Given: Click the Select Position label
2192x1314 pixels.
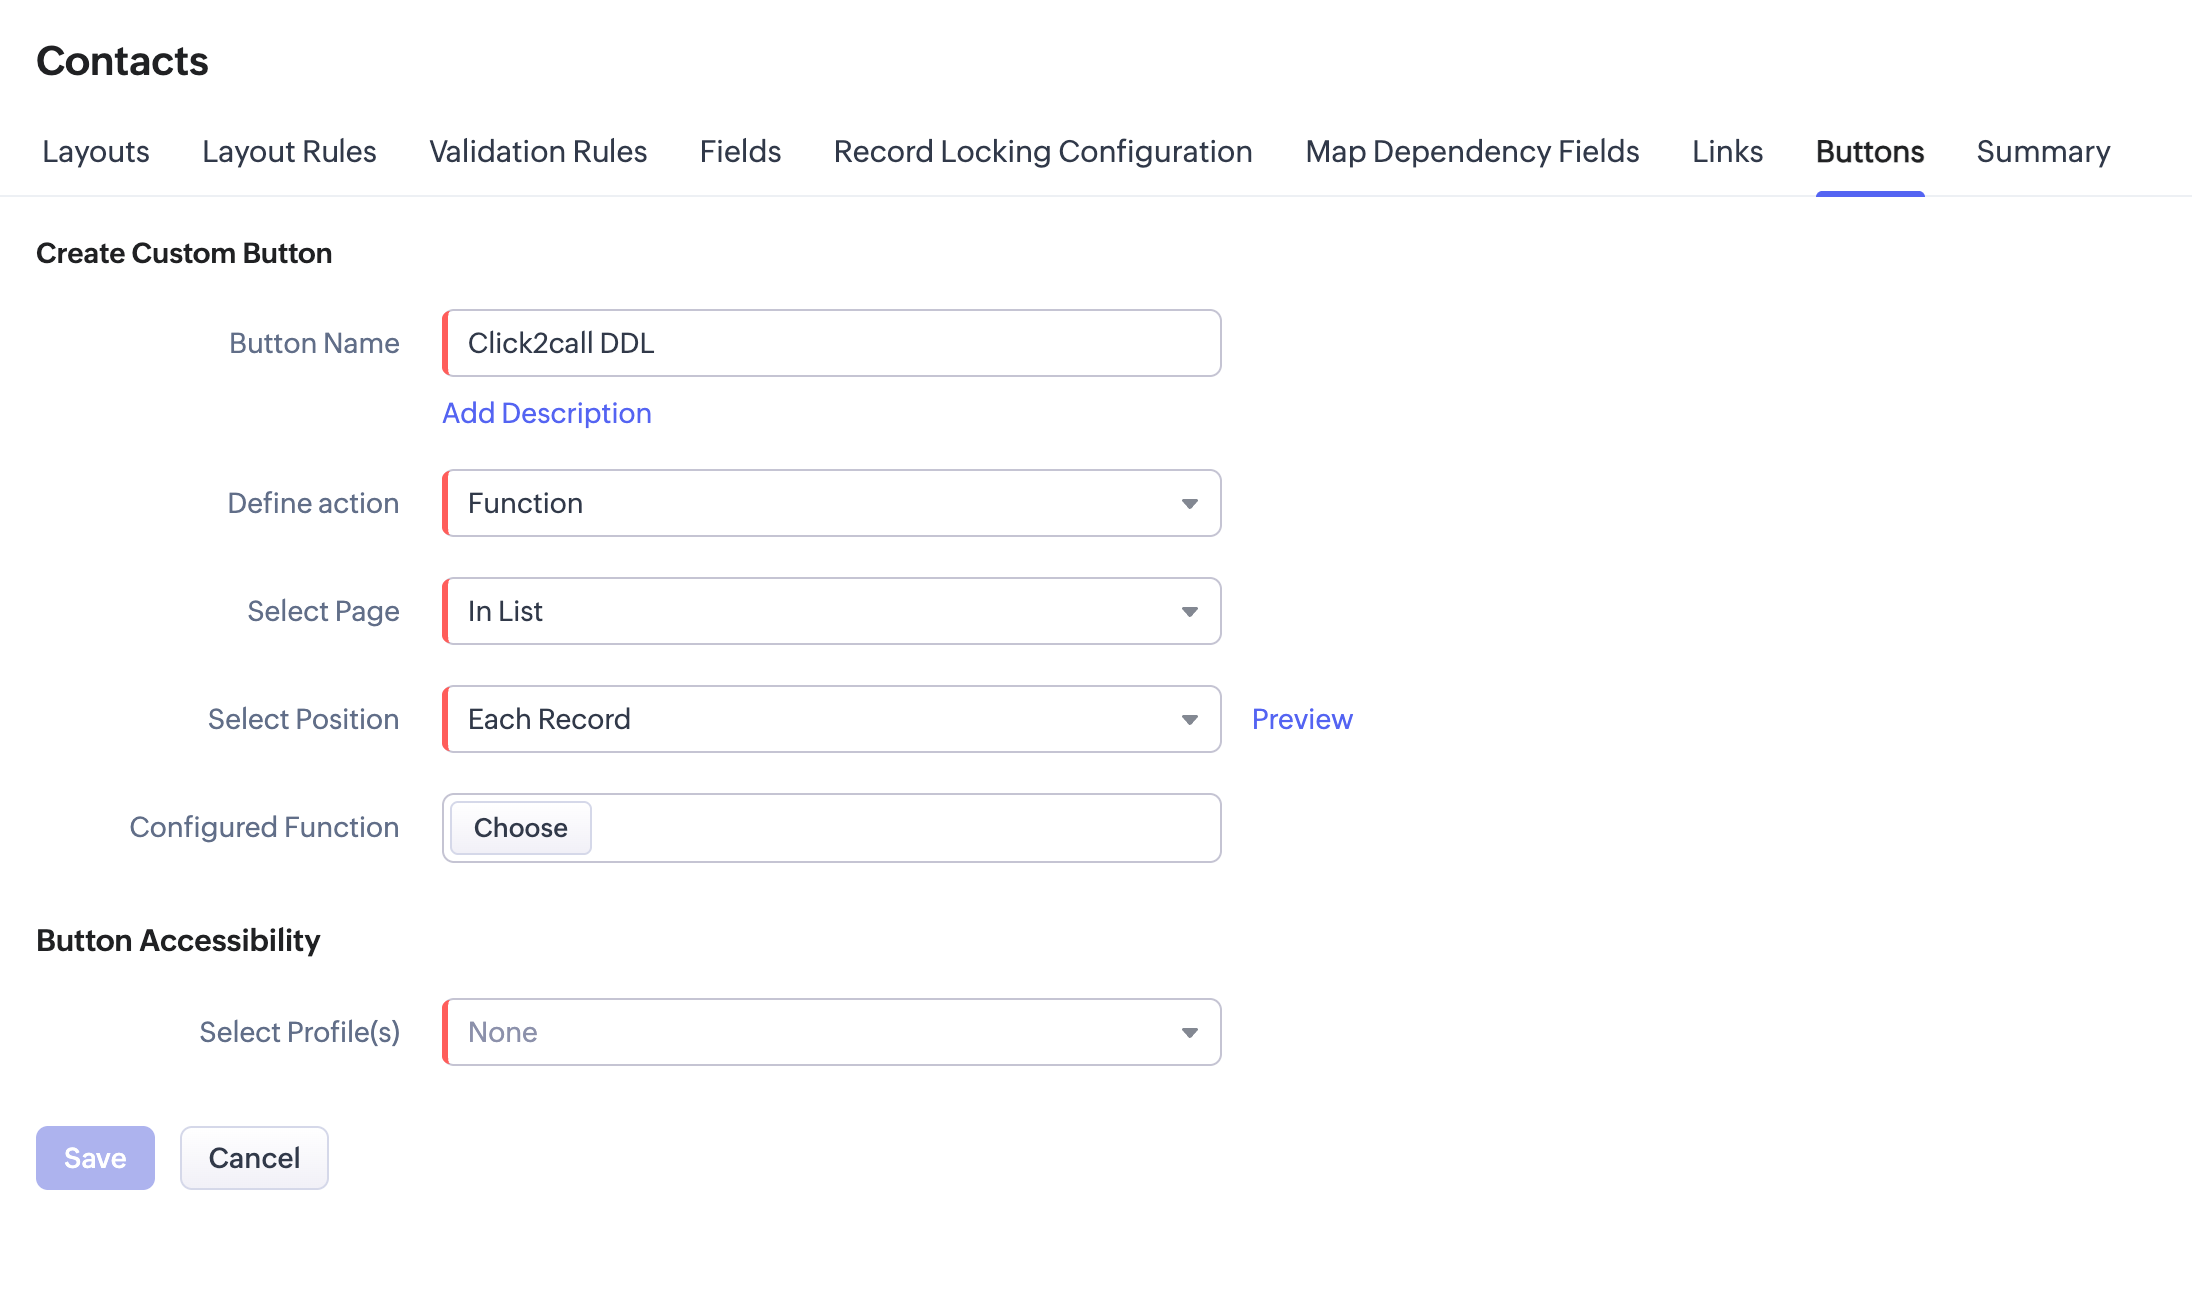Looking at the screenshot, I should pyautogui.click(x=303, y=719).
